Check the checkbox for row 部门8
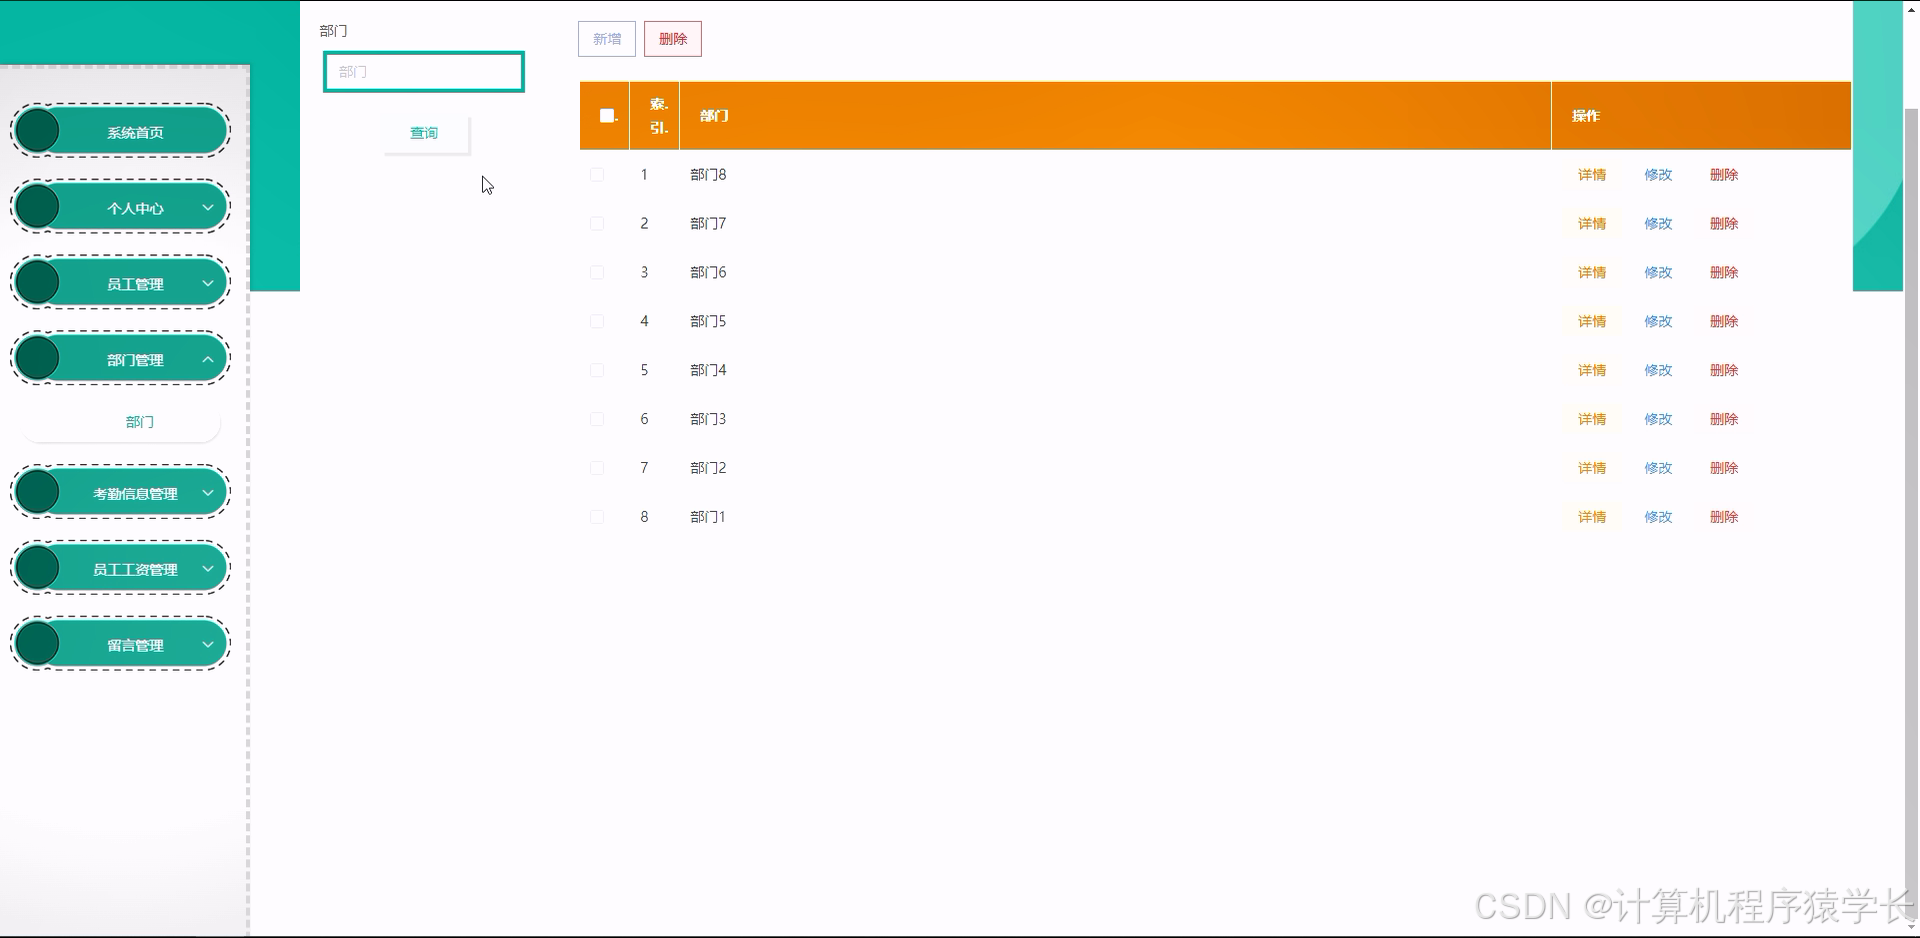The image size is (1920, 938). coord(597,175)
